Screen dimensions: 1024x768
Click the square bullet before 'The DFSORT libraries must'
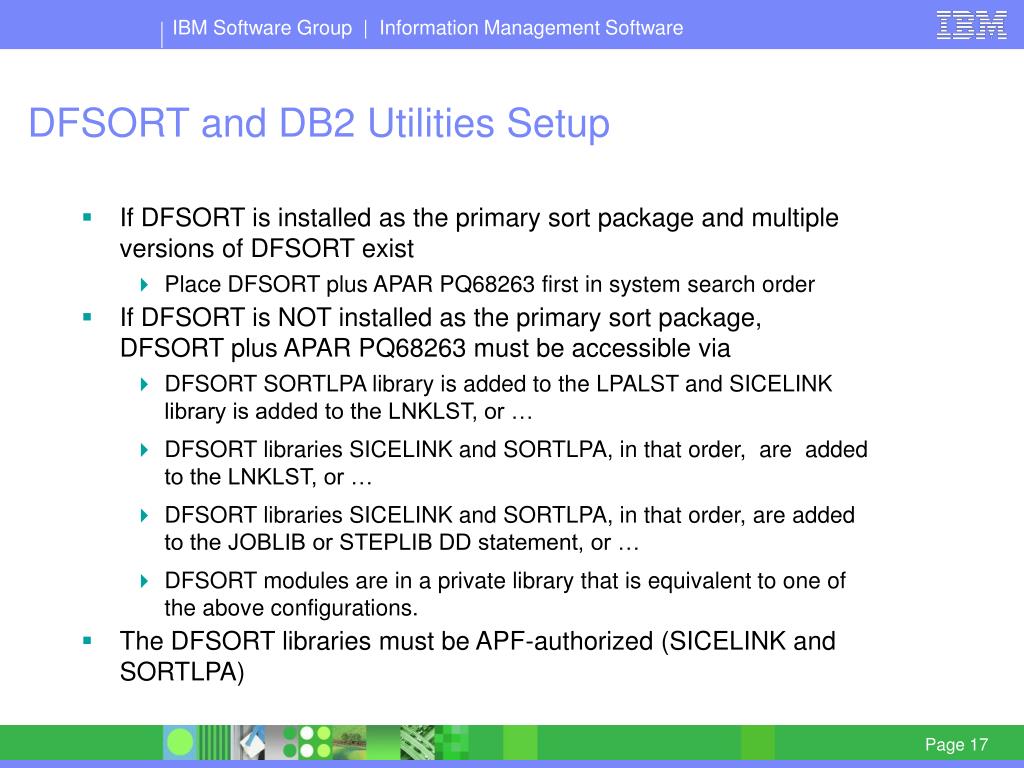[88, 641]
